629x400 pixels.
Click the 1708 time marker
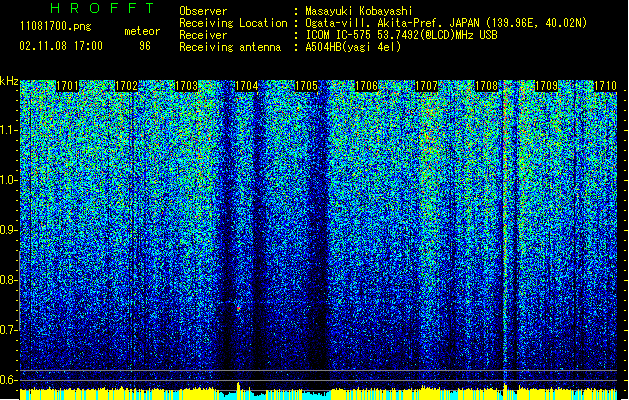coord(486,86)
